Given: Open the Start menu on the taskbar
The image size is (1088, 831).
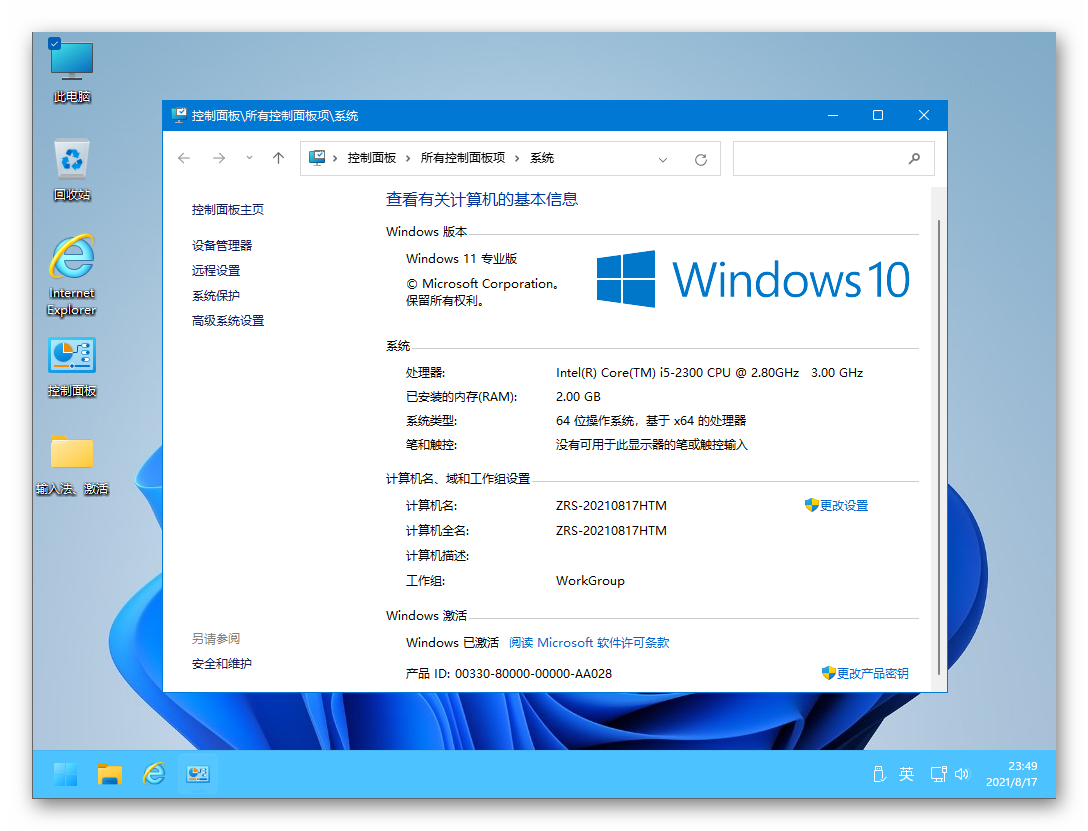Looking at the screenshot, I should point(66,774).
